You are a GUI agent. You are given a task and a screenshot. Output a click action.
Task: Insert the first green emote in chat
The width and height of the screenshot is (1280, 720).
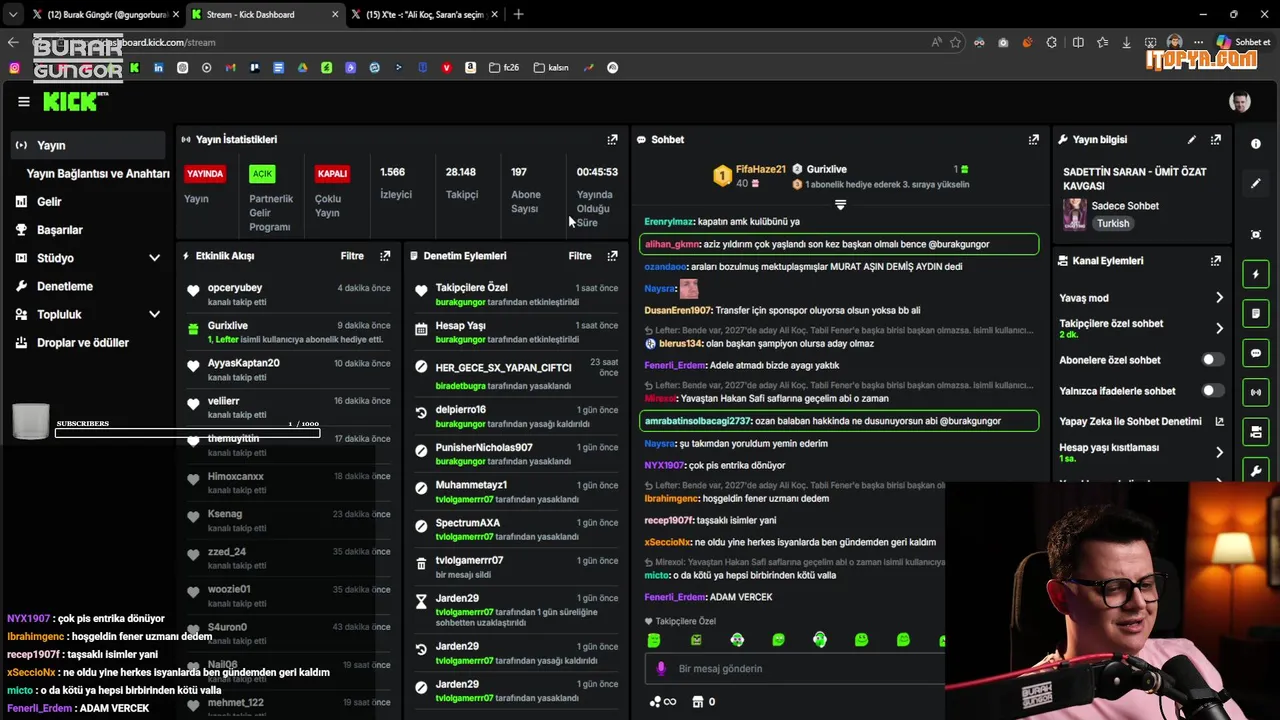(x=654, y=640)
